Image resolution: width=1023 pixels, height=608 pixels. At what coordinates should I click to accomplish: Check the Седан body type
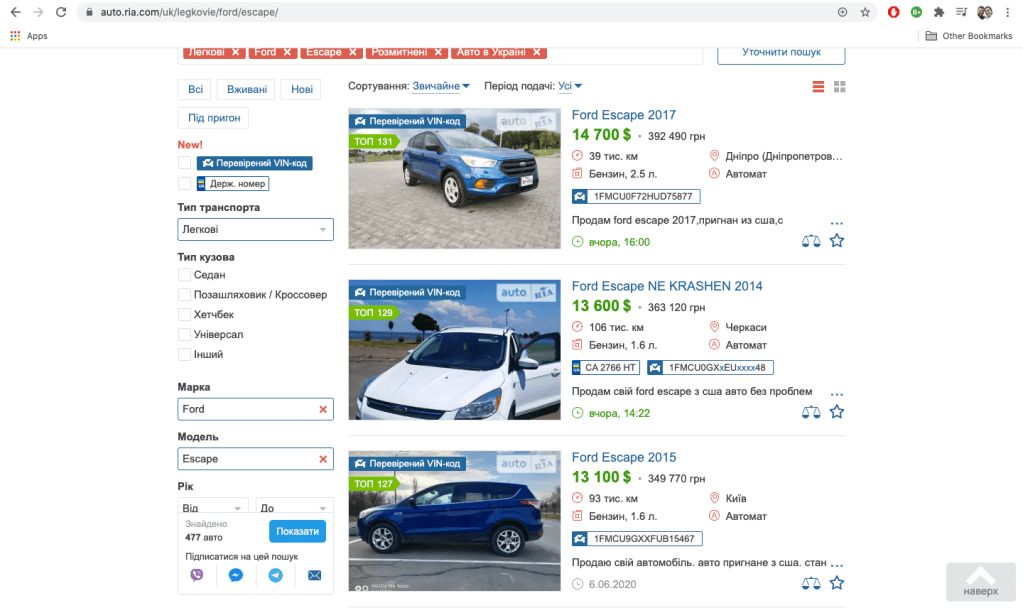tap(184, 275)
